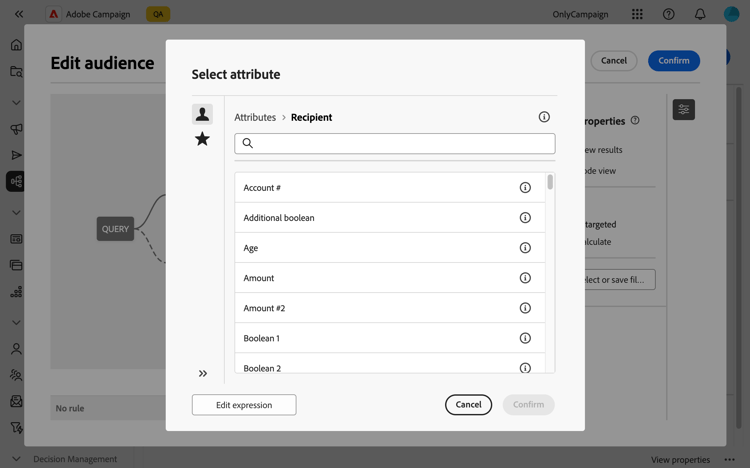Viewport: 750px width, 468px height.
Task: Select the Amount #2 attribute
Action: [x=390, y=308]
